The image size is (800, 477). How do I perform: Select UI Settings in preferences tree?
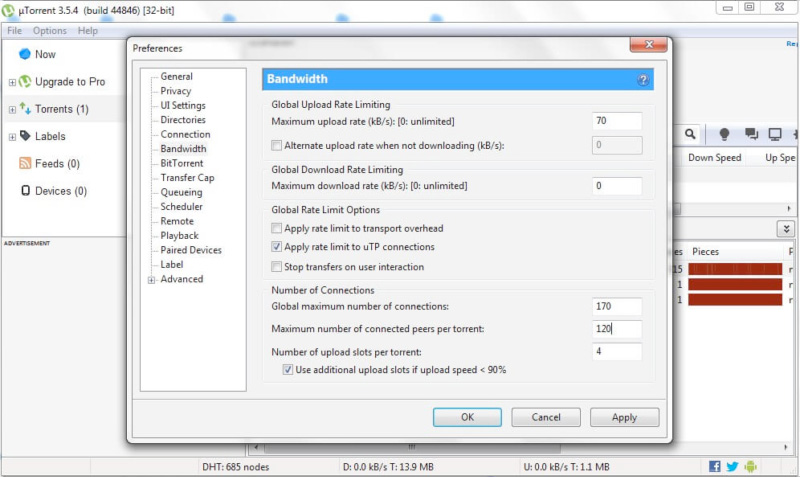coord(183,105)
